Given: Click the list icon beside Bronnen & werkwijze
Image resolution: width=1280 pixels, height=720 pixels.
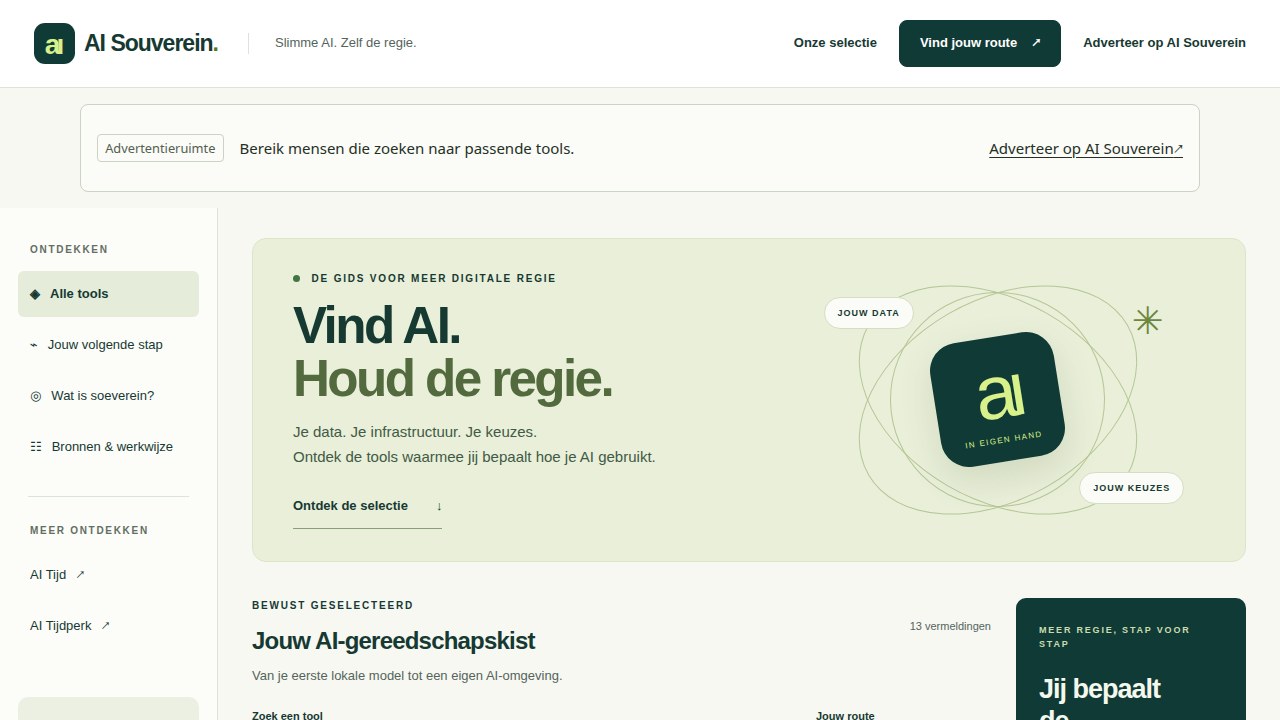Looking at the screenshot, I should pos(36,447).
